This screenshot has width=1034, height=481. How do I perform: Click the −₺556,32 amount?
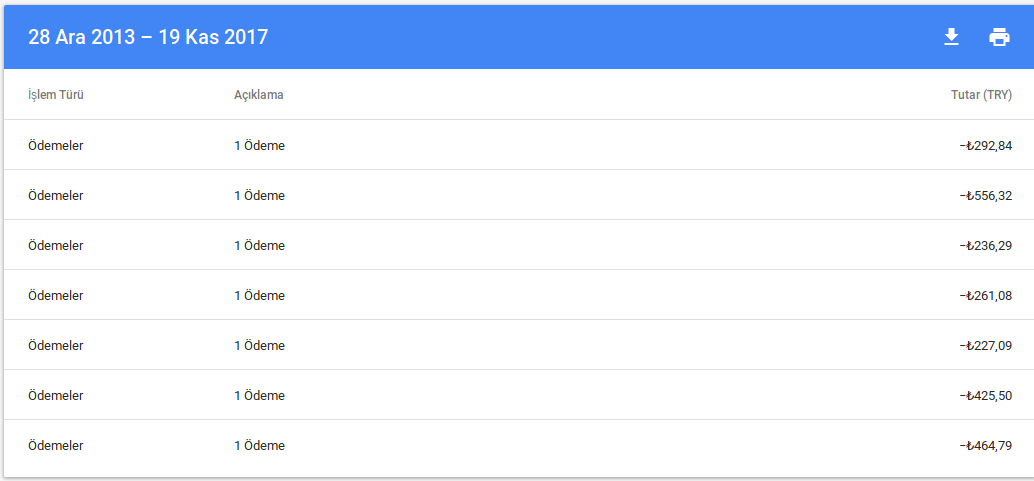coord(986,196)
